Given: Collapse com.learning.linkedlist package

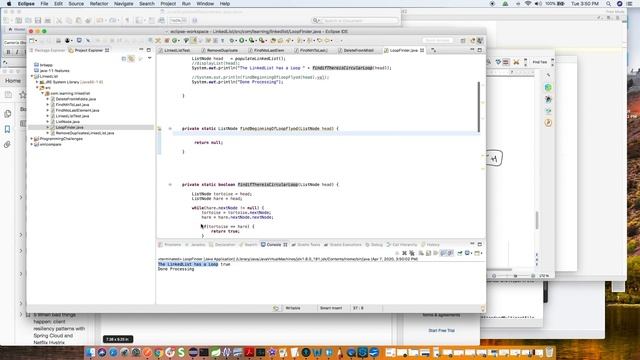Looking at the screenshot, I should tap(42, 93).
